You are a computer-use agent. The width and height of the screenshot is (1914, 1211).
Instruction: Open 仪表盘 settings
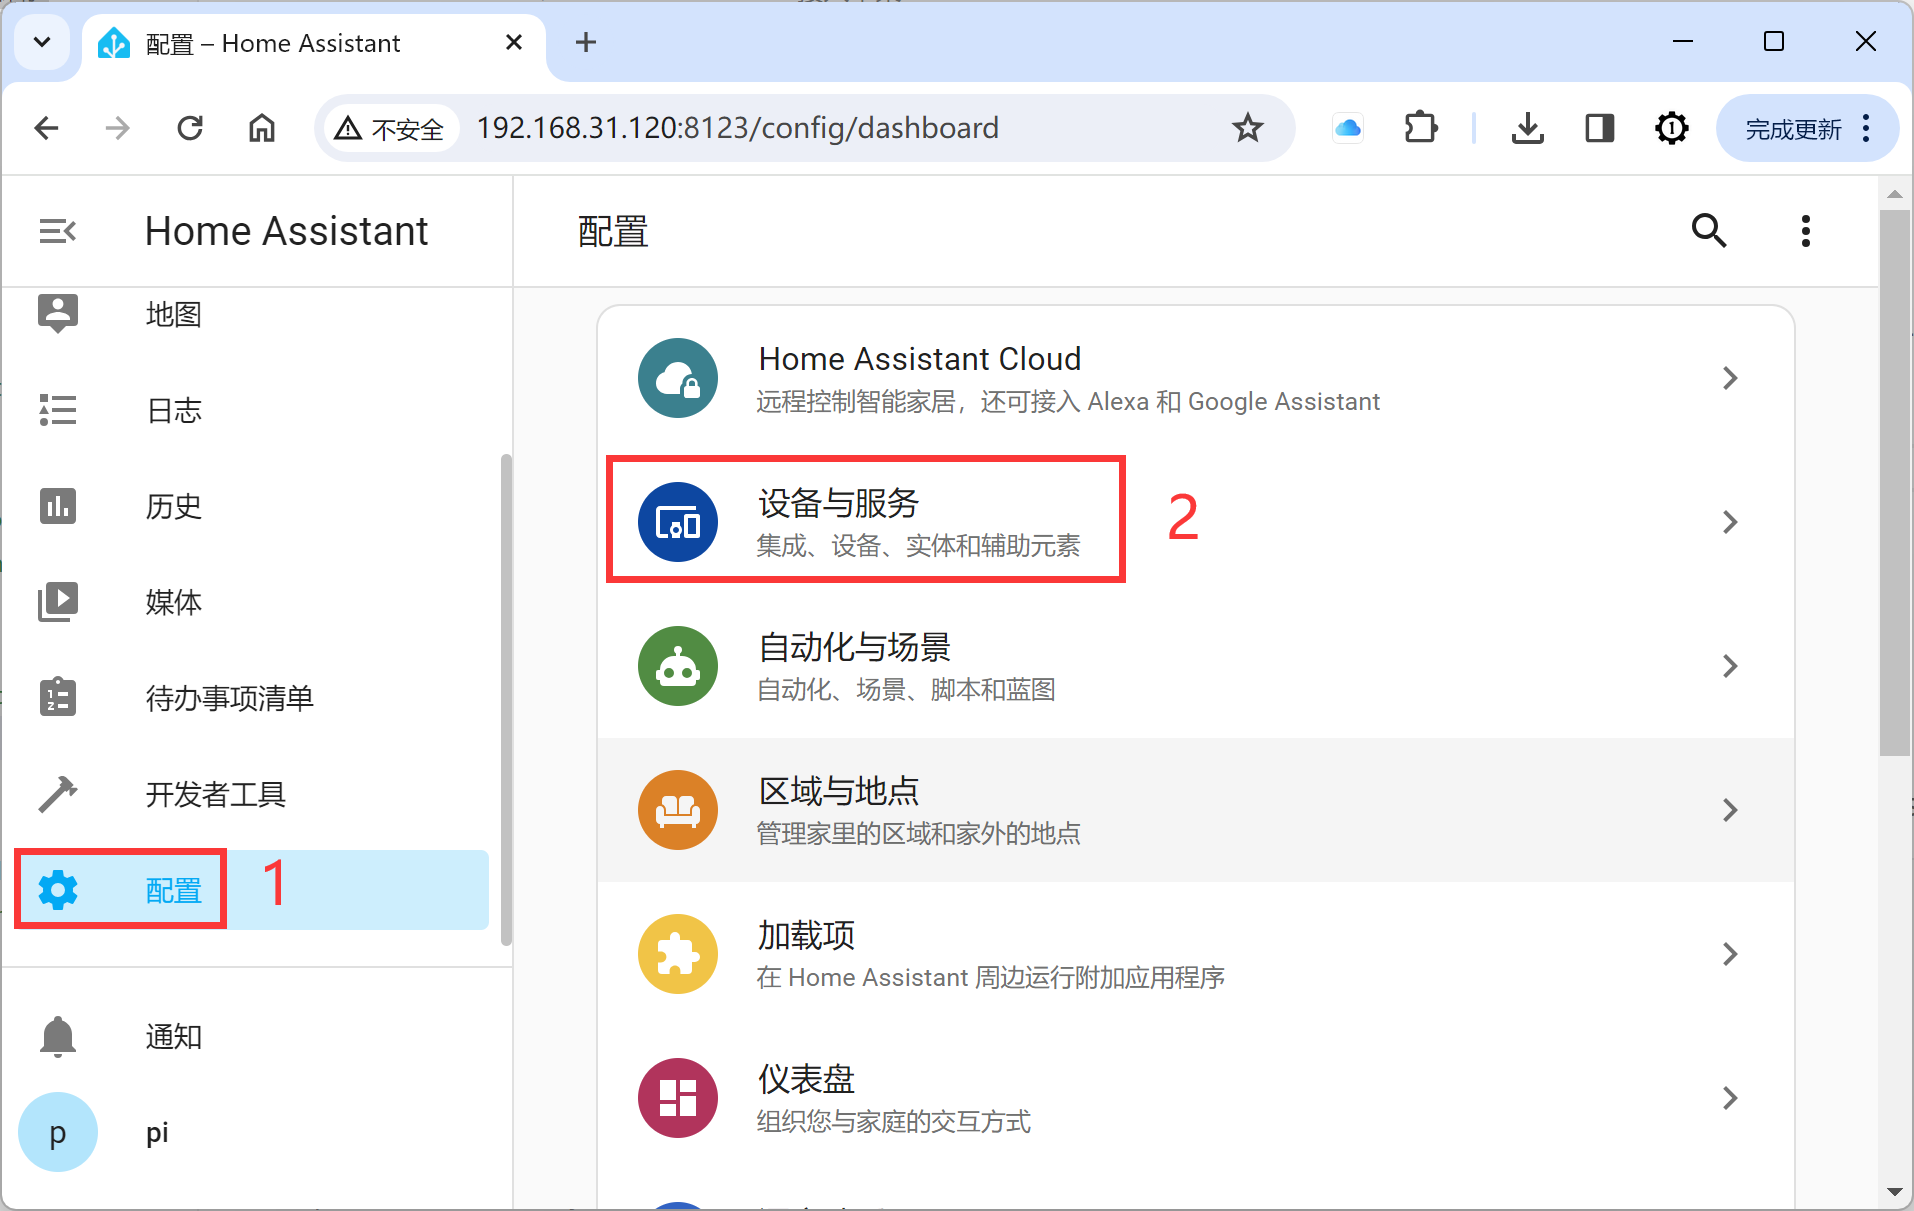pyautogui.click(x=1196, y=1098)
